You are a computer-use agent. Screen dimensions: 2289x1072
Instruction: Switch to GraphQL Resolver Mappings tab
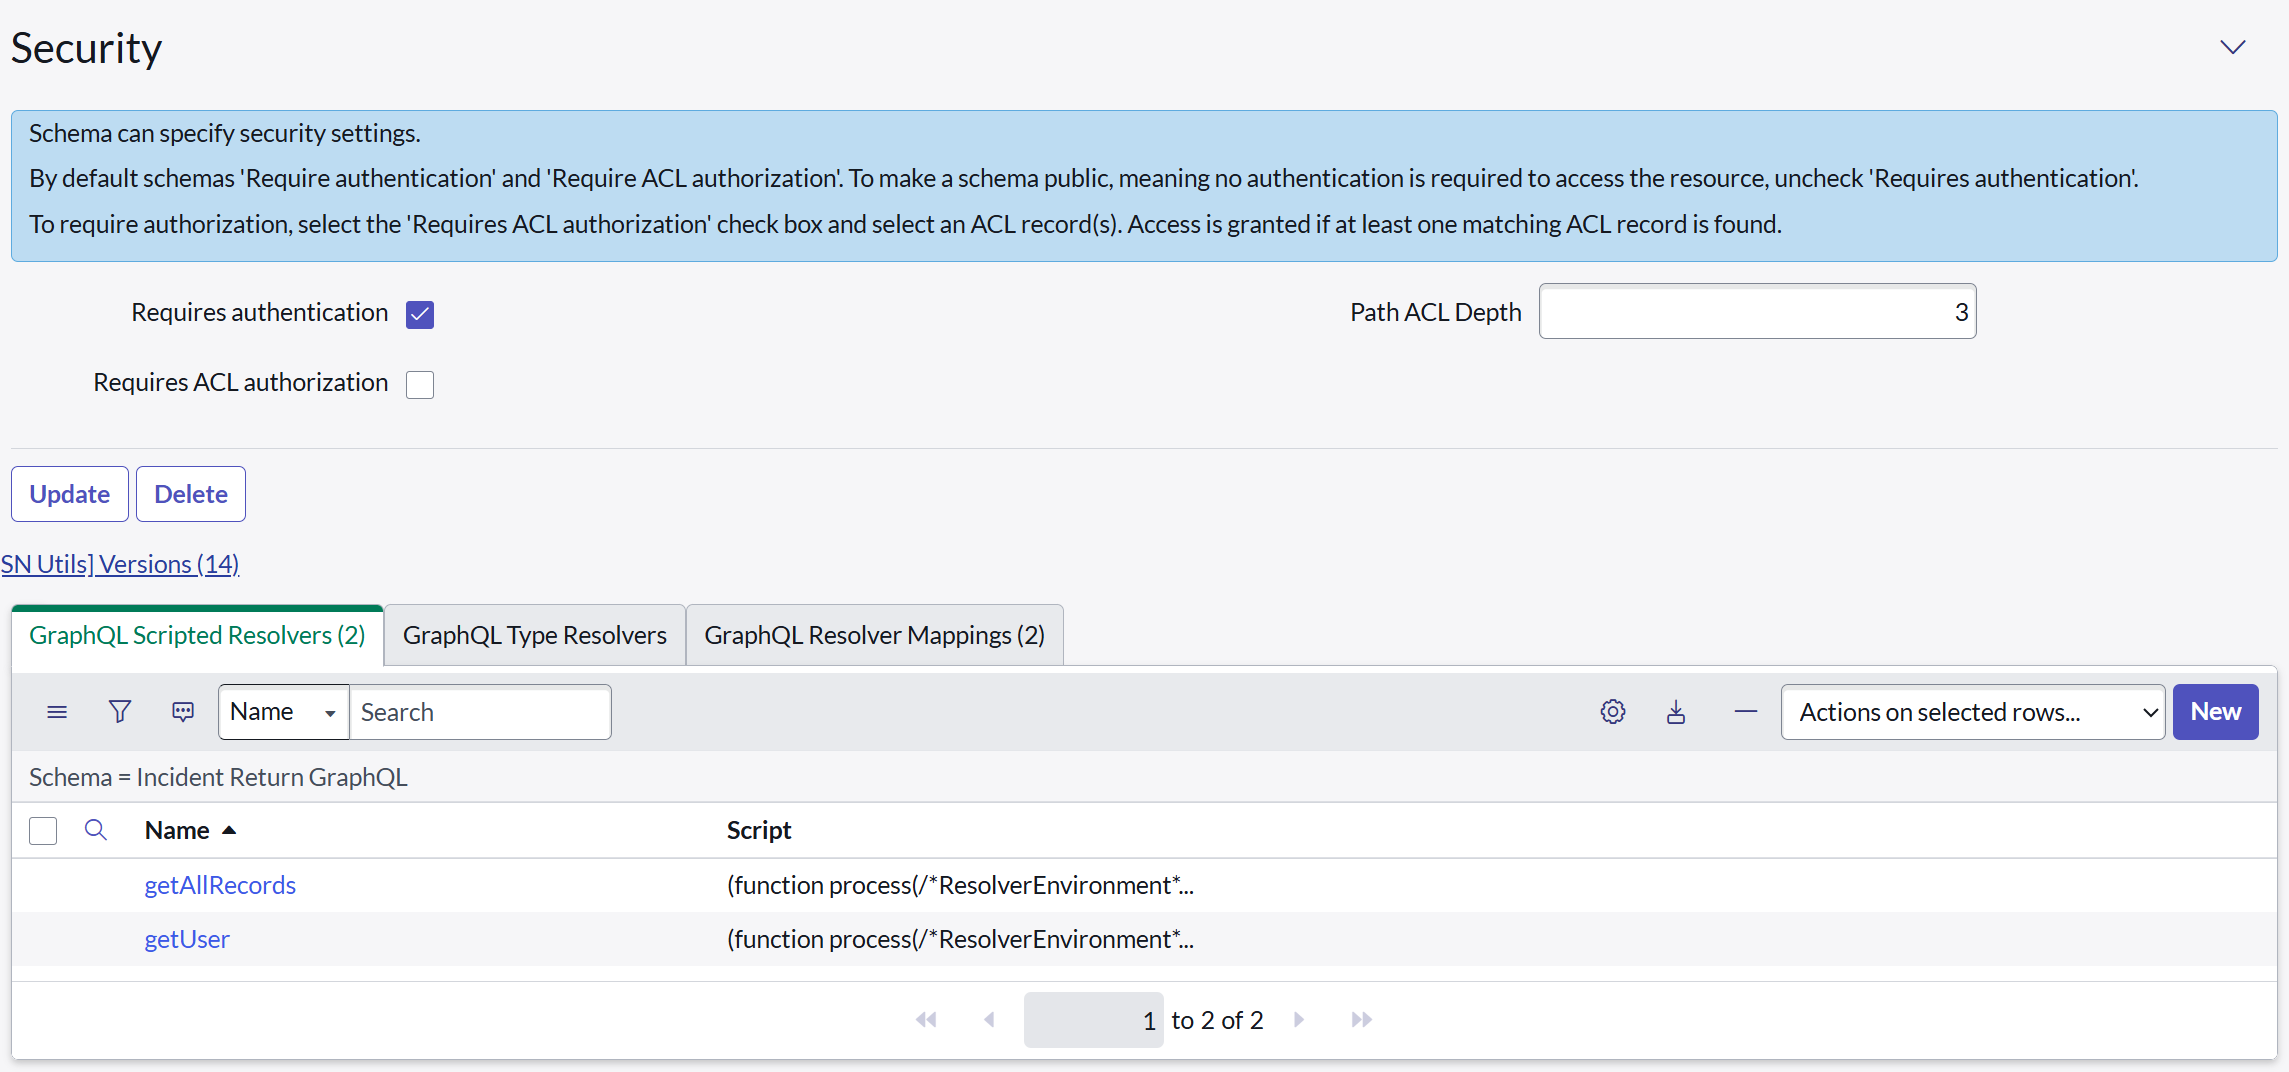[874, 636]
